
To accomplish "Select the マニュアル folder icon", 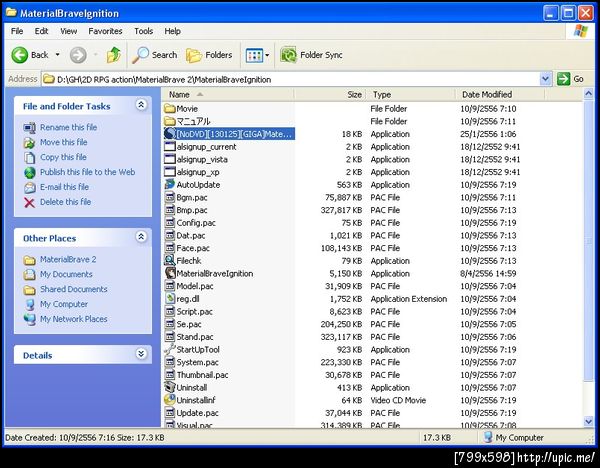I will click(x=170, y=121).
